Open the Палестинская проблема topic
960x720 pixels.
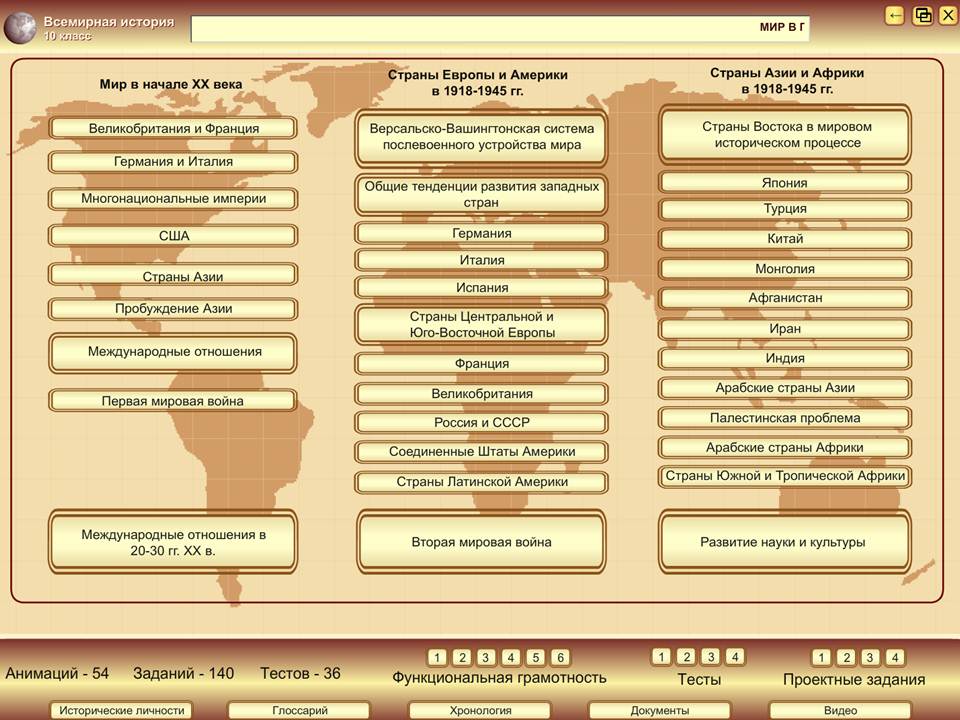point(786,418)
